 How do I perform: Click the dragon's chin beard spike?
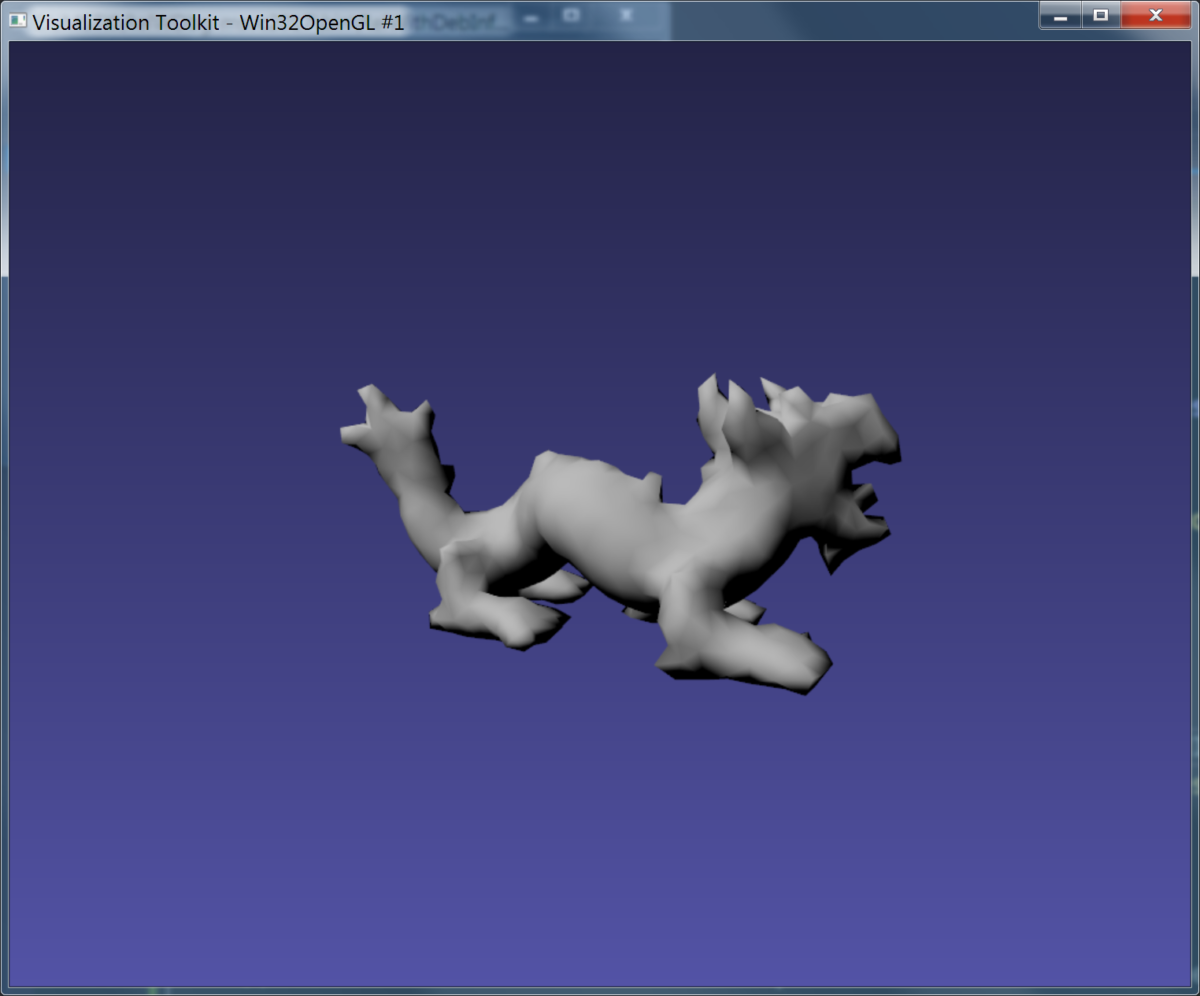point(833,555)
